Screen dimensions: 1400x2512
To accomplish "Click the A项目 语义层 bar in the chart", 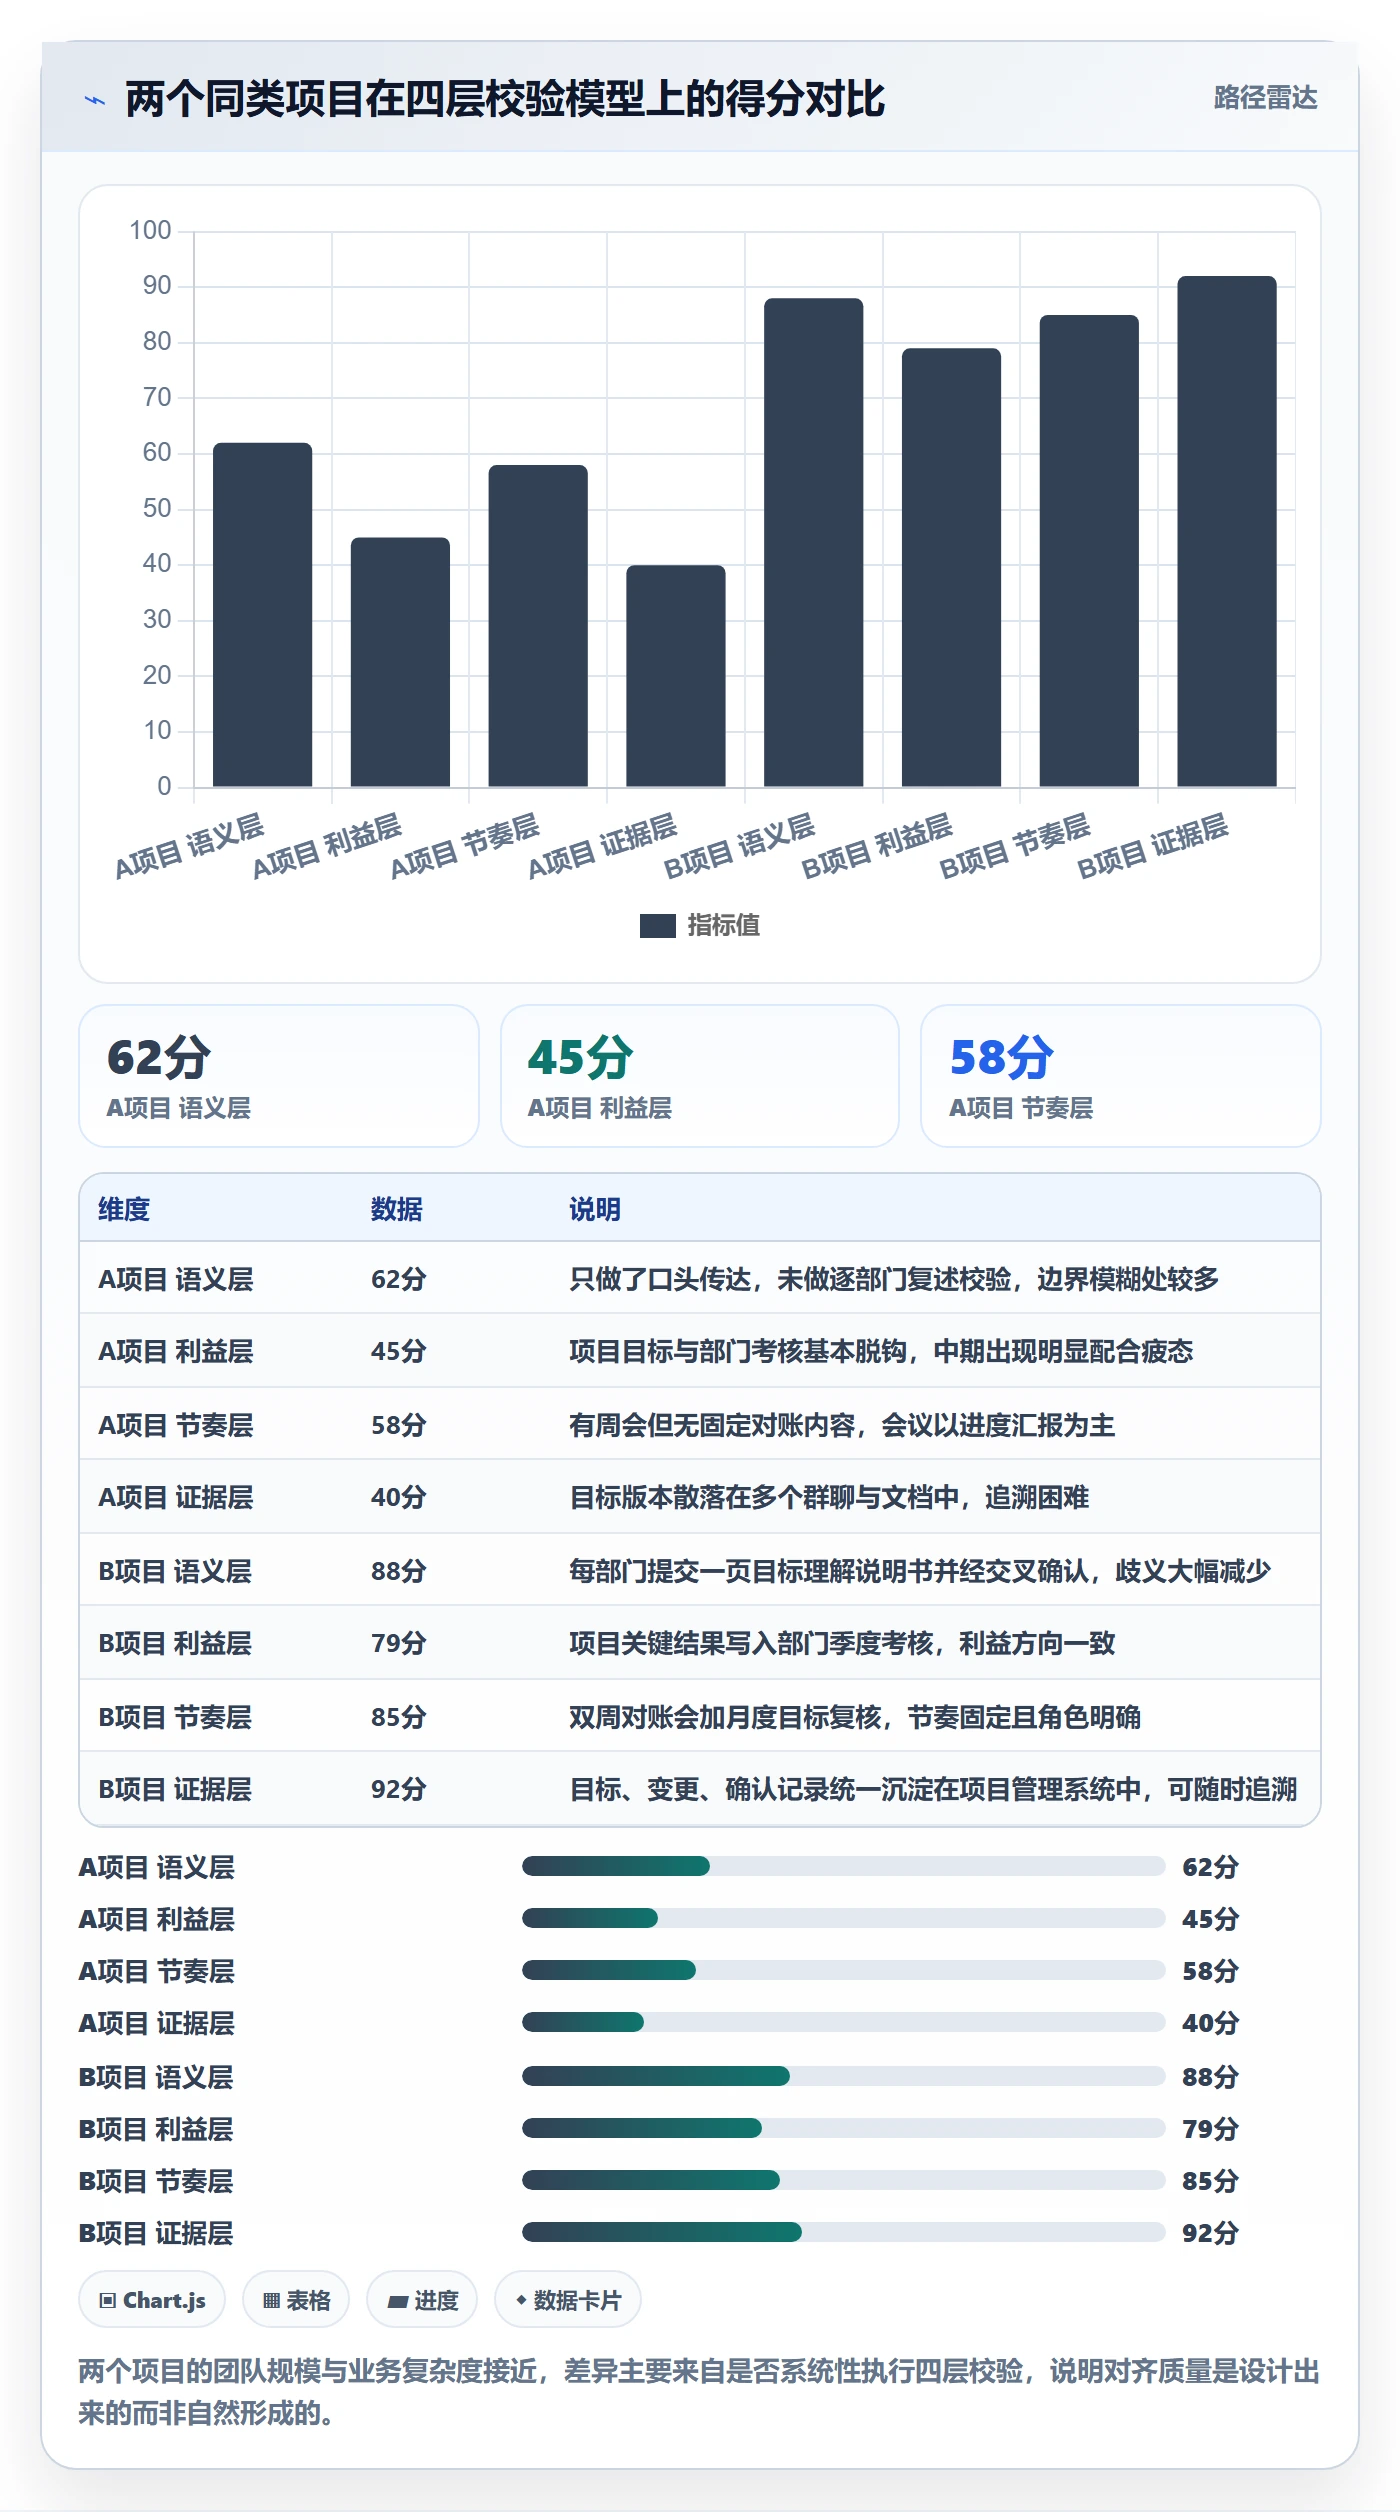I will pyautogui.click(x=262, y=614).
